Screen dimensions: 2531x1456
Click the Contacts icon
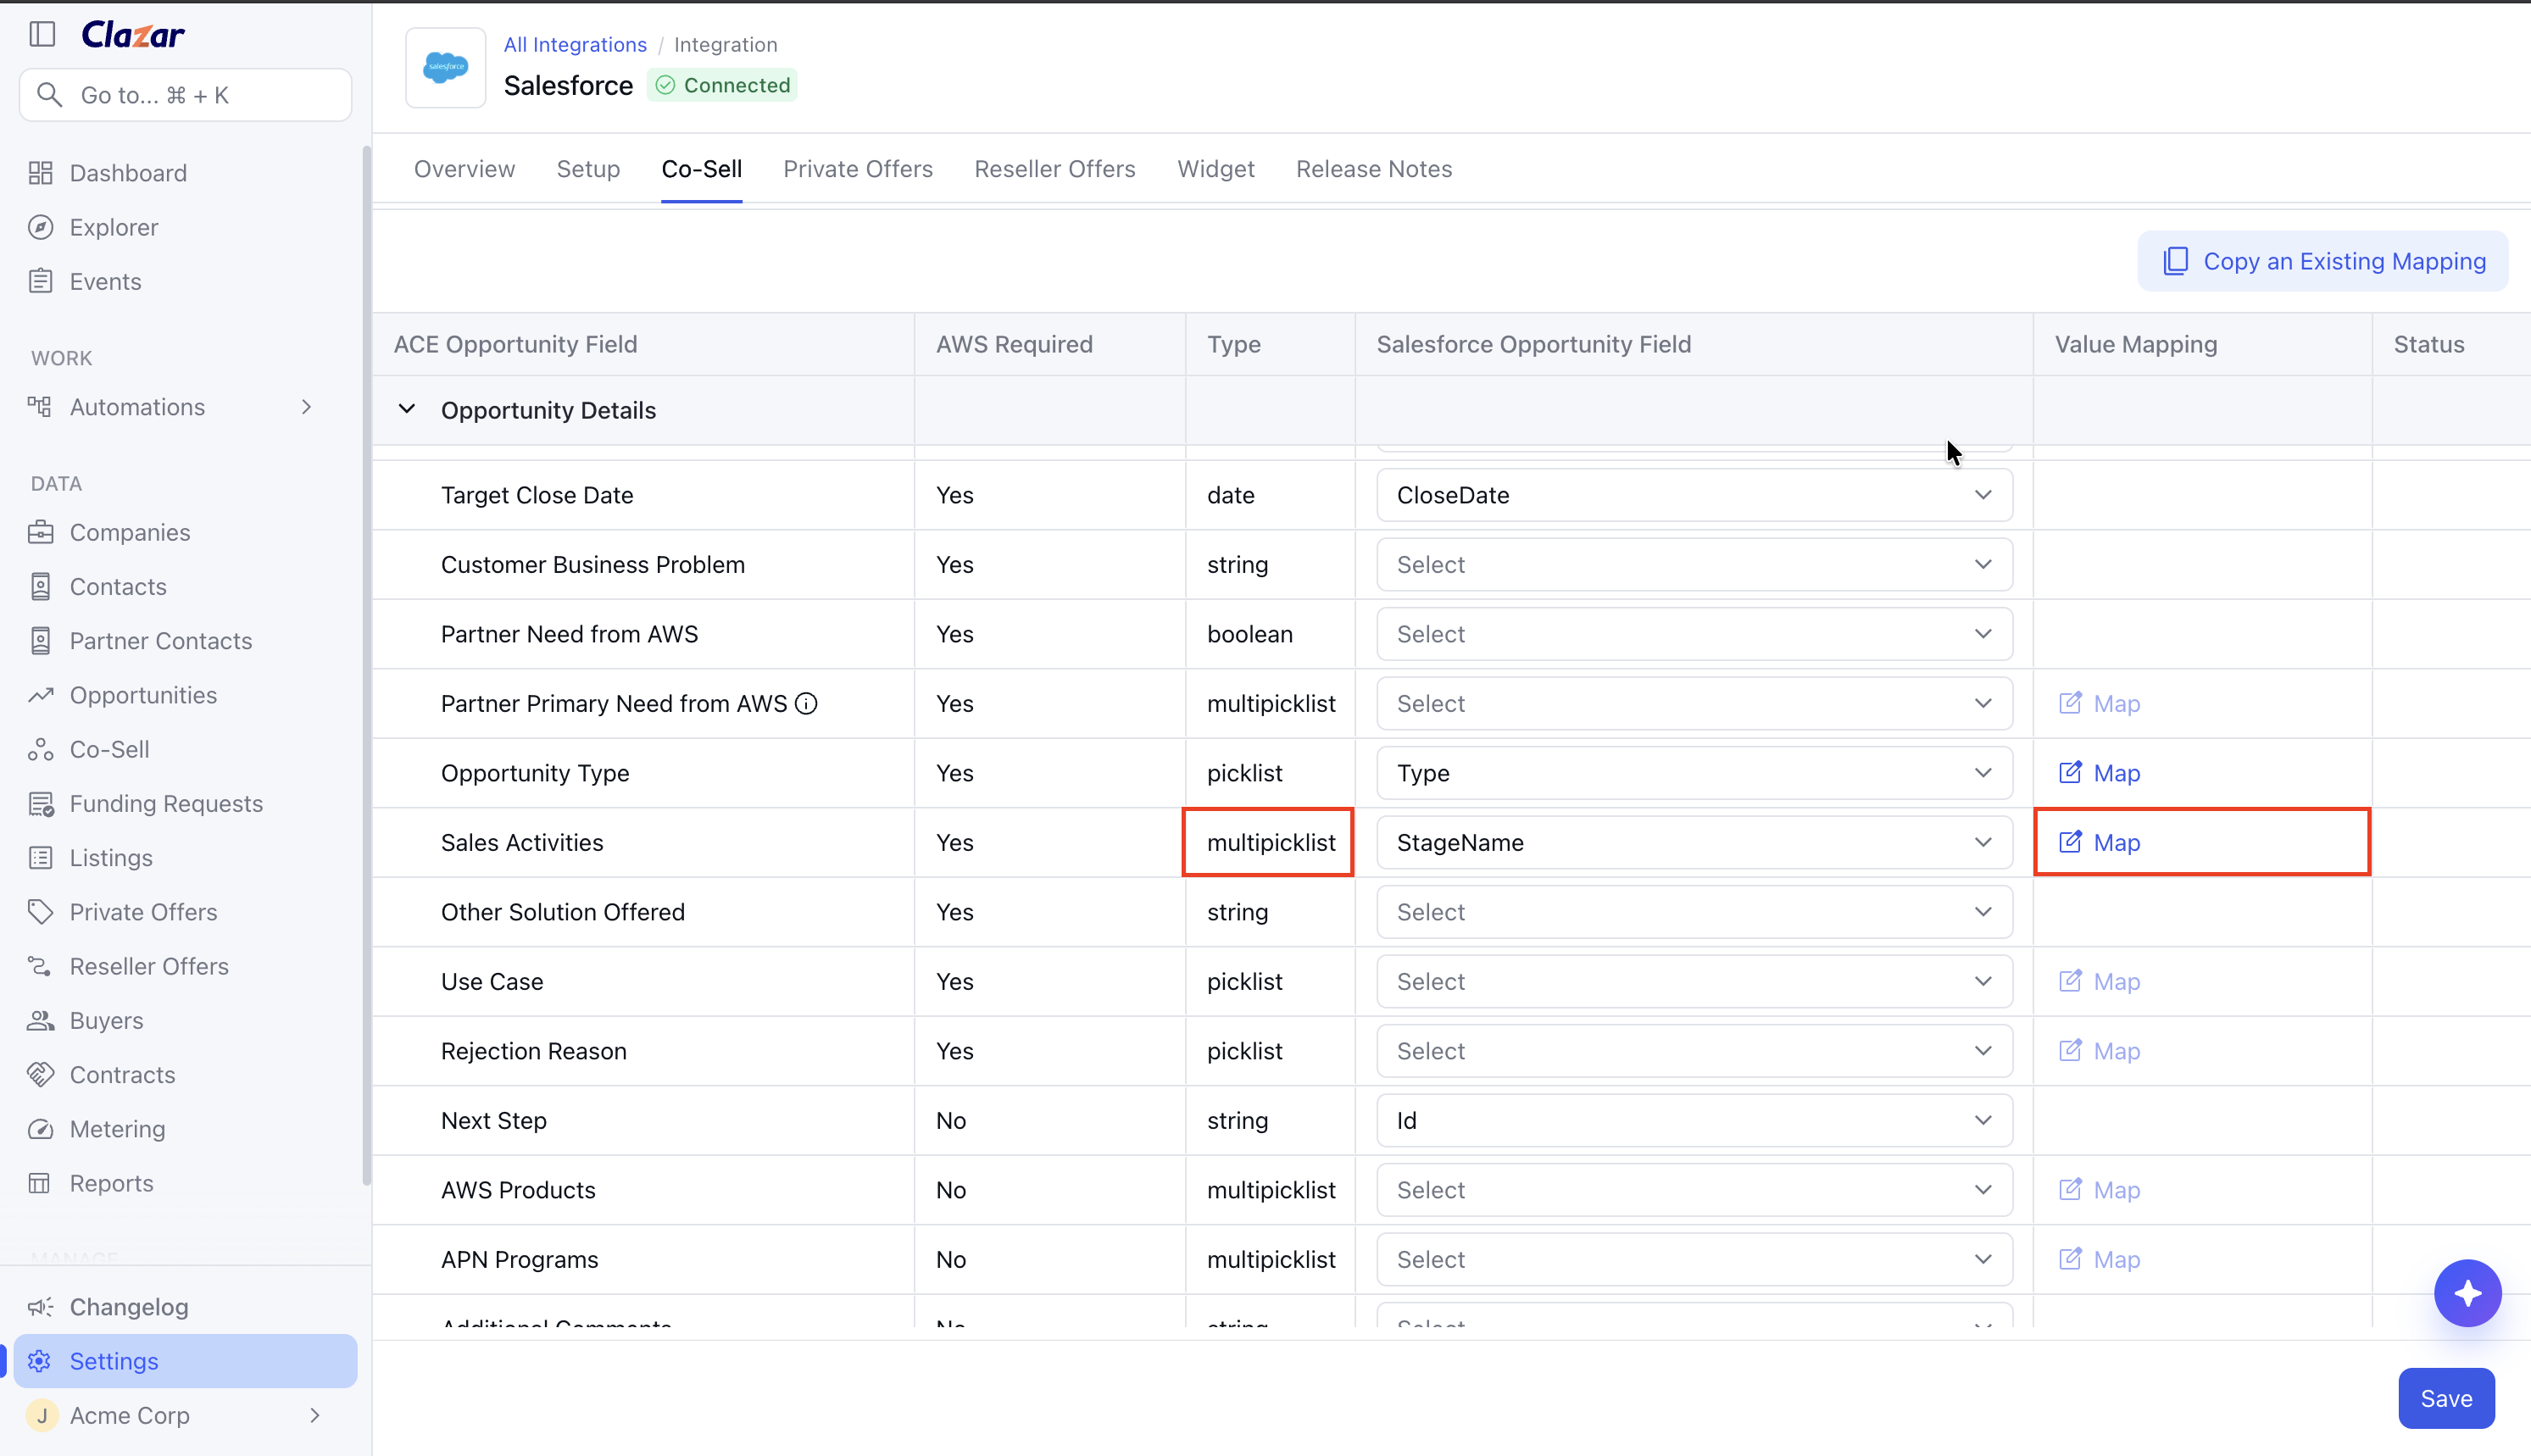click(x=41, y=586)
